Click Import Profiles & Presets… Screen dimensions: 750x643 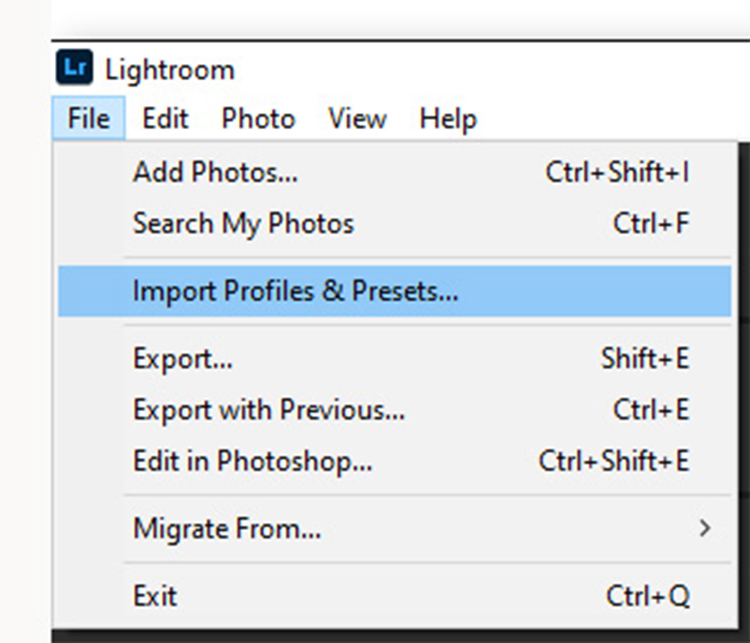pyautogui.click(x=295, y=291)
